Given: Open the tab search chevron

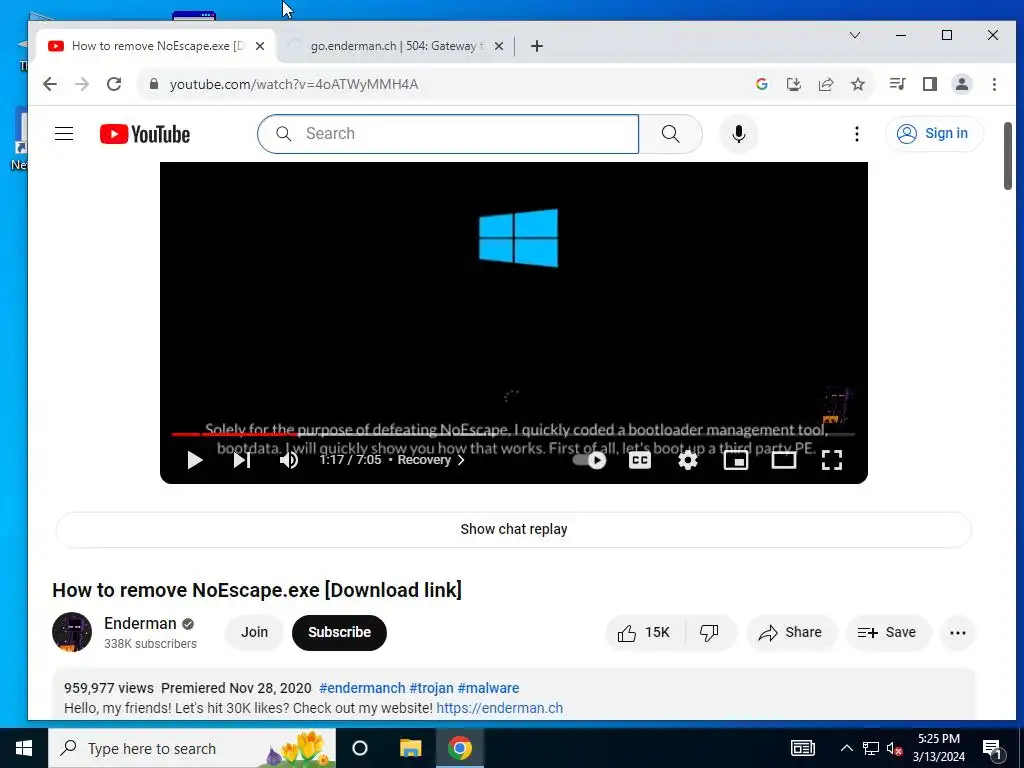Looking at the screenshot, I should tap(854, 35).
